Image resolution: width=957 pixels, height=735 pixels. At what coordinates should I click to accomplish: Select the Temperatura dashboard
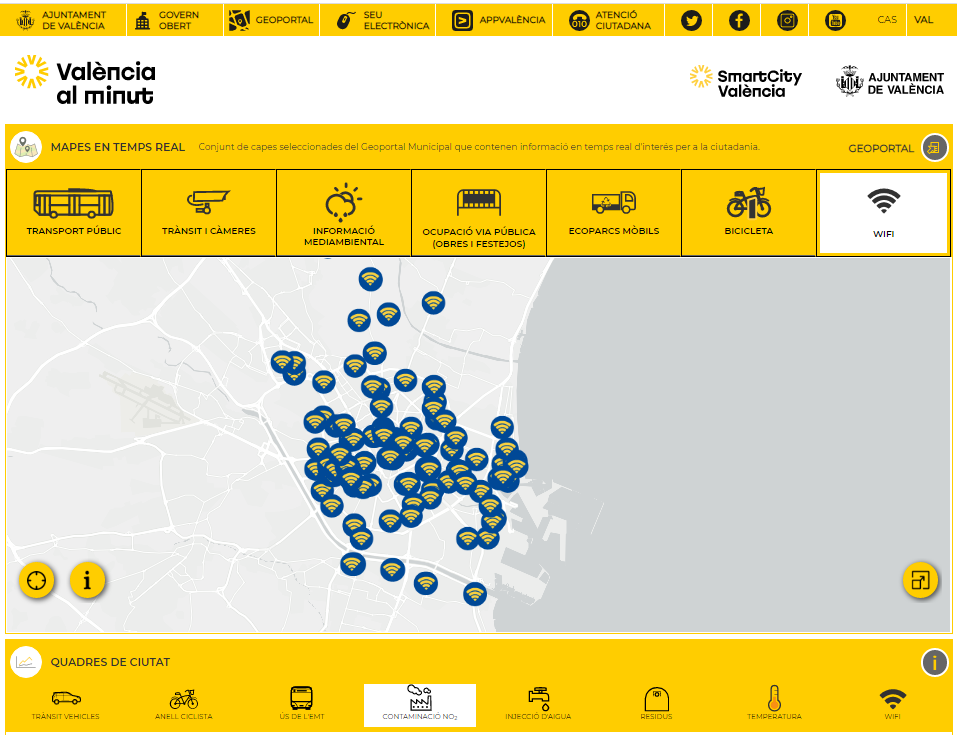(774, 704)
